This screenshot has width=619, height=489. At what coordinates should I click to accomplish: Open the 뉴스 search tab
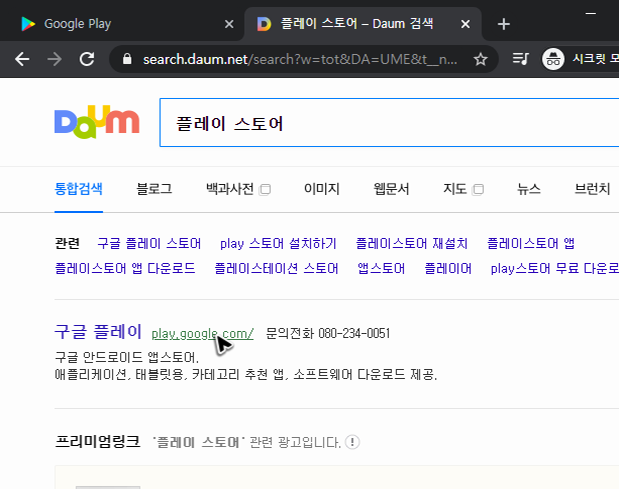coord(529,189)
